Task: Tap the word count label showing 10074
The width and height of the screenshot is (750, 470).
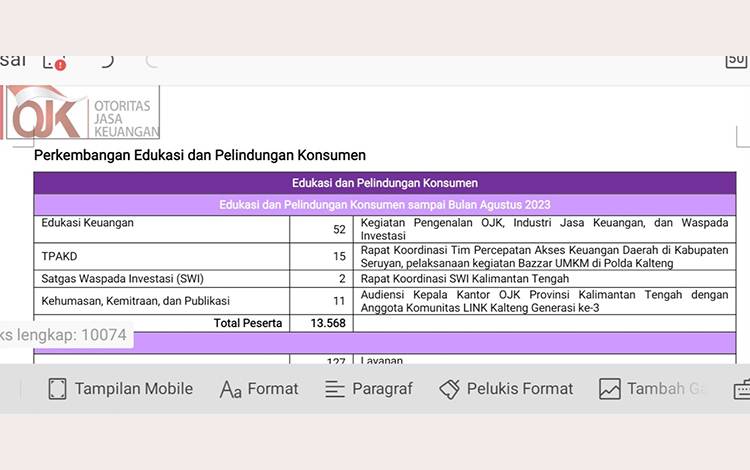Action: coord(64,335)
